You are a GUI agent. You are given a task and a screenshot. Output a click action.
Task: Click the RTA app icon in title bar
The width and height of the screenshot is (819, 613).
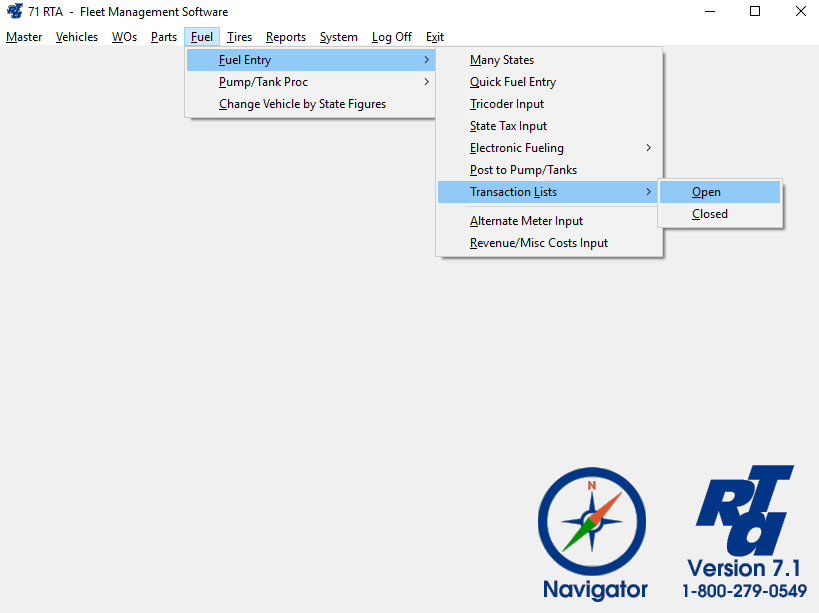pos(15,12)
